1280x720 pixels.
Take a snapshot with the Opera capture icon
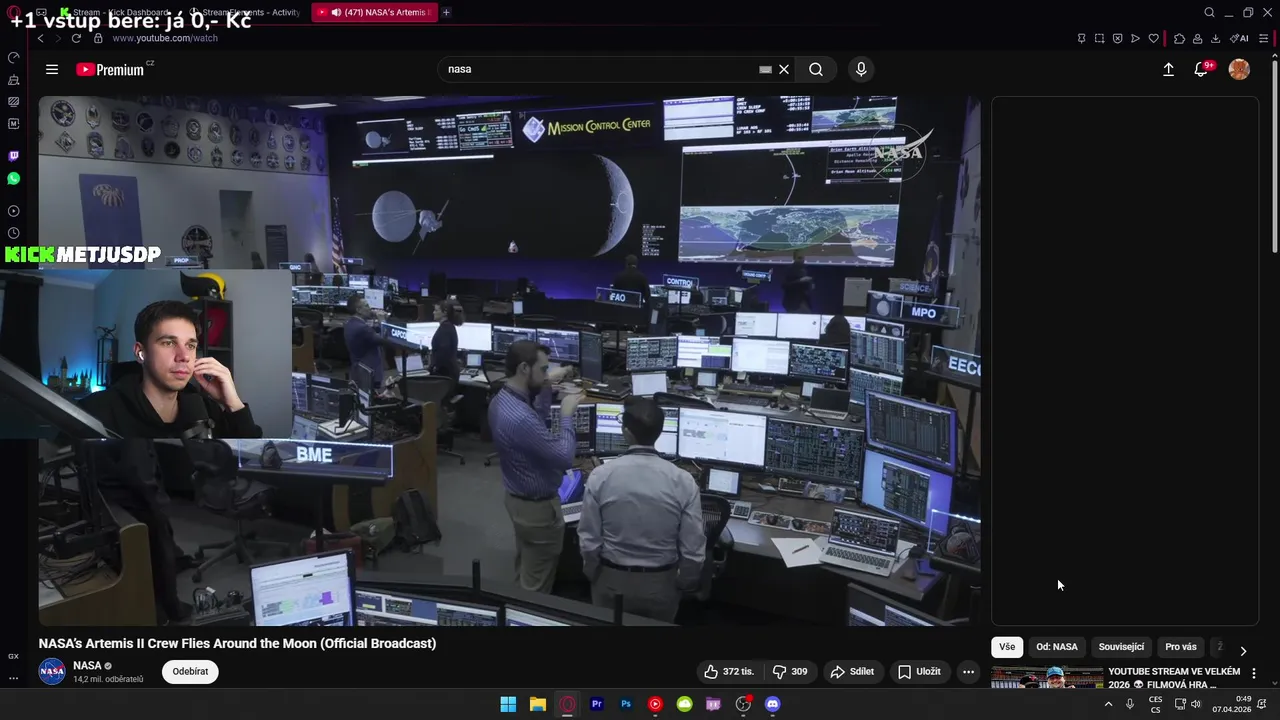pos(1099,38)
